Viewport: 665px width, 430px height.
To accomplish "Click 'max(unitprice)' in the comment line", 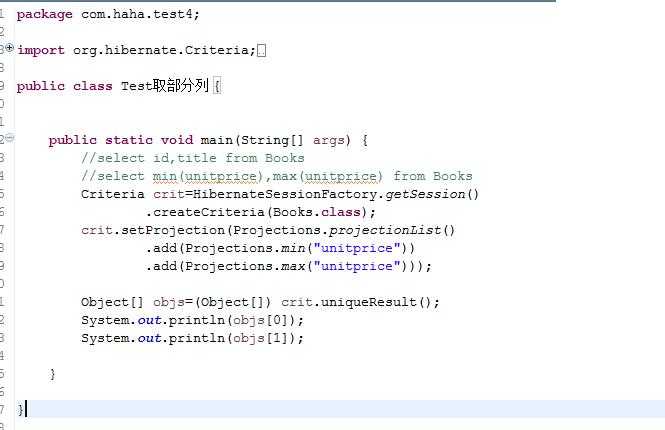I will (327, 176).
